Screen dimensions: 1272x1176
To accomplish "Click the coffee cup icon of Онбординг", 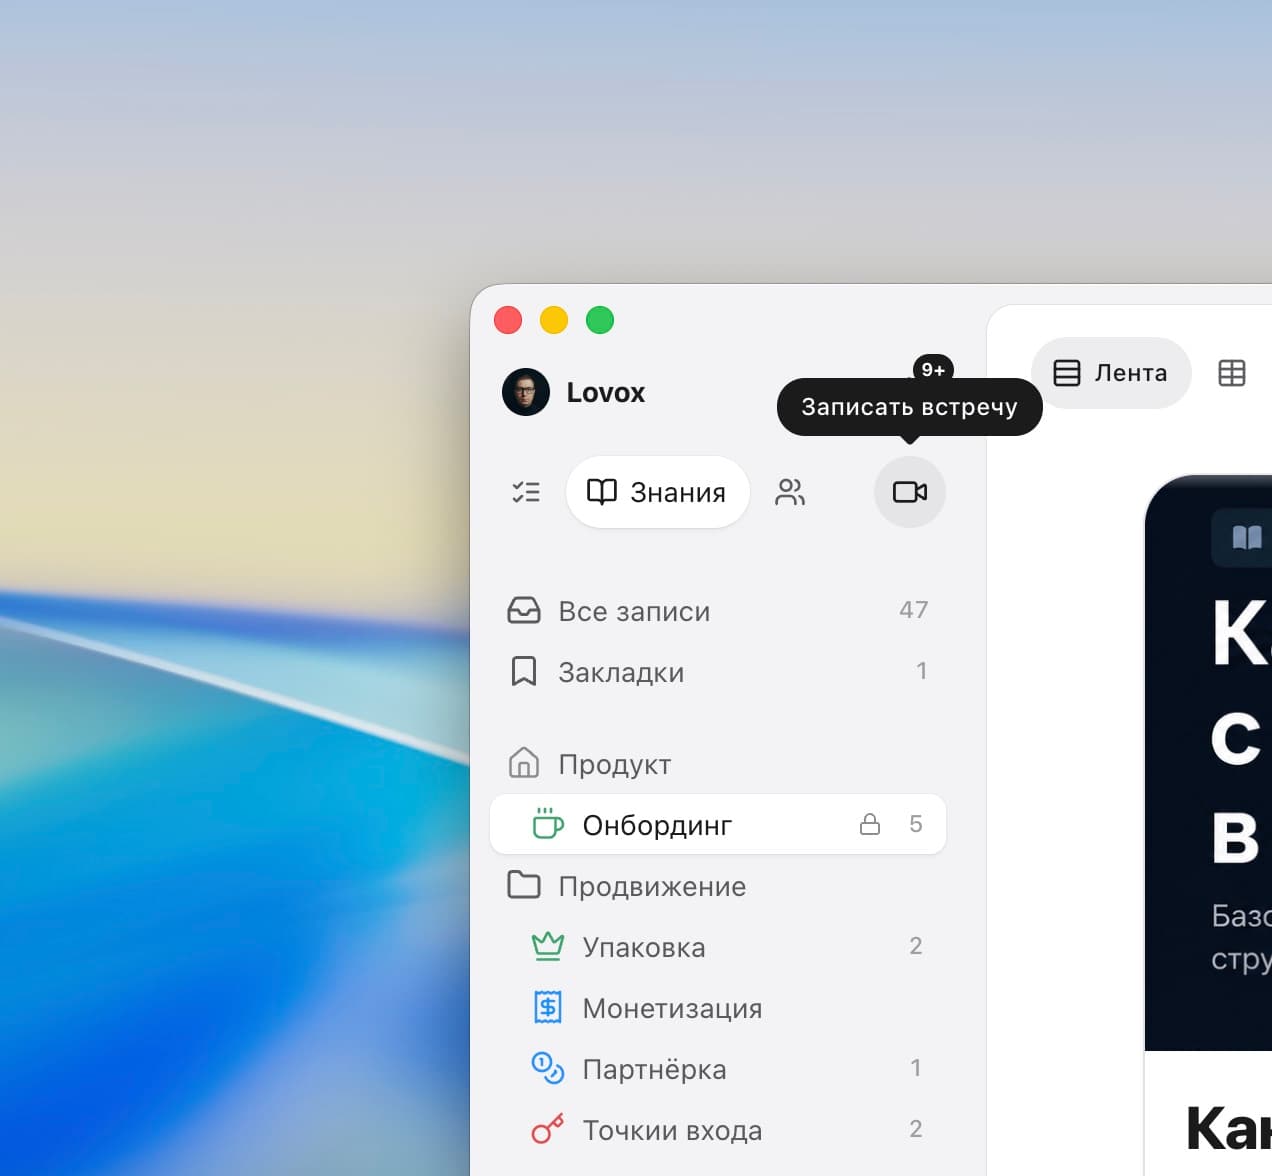I will [x=548, y=823].
